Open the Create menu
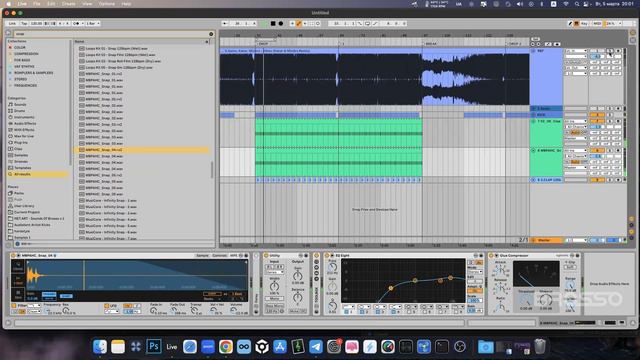 click(69, 4)
